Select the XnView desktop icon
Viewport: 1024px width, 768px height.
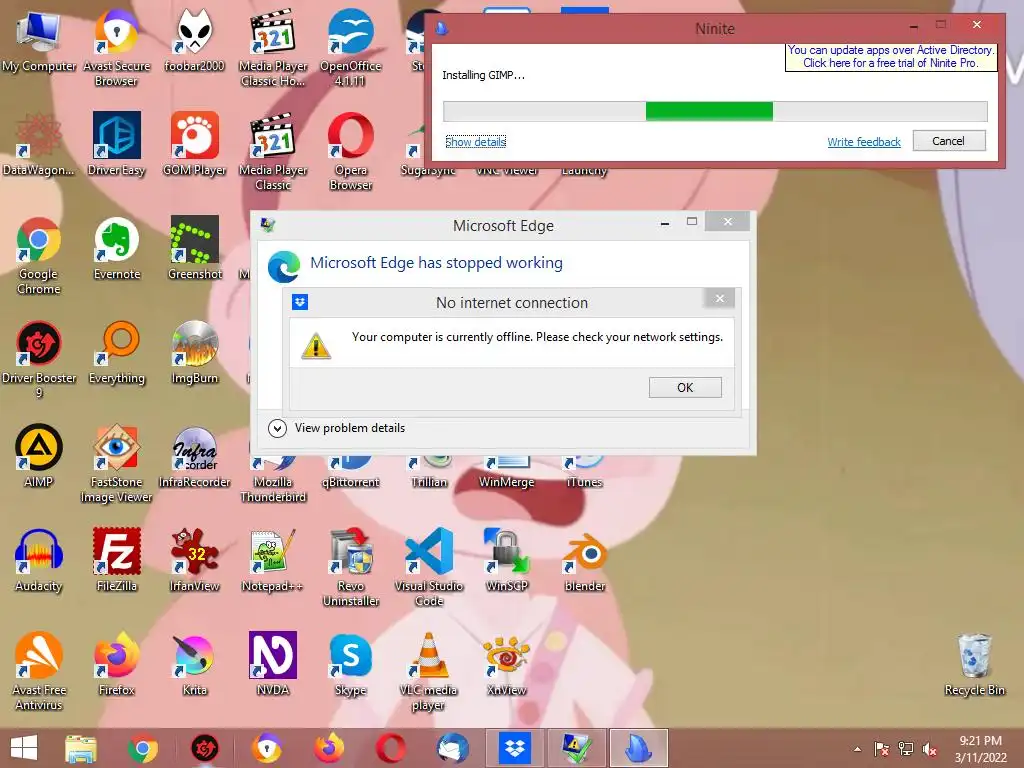coord(507,664)
